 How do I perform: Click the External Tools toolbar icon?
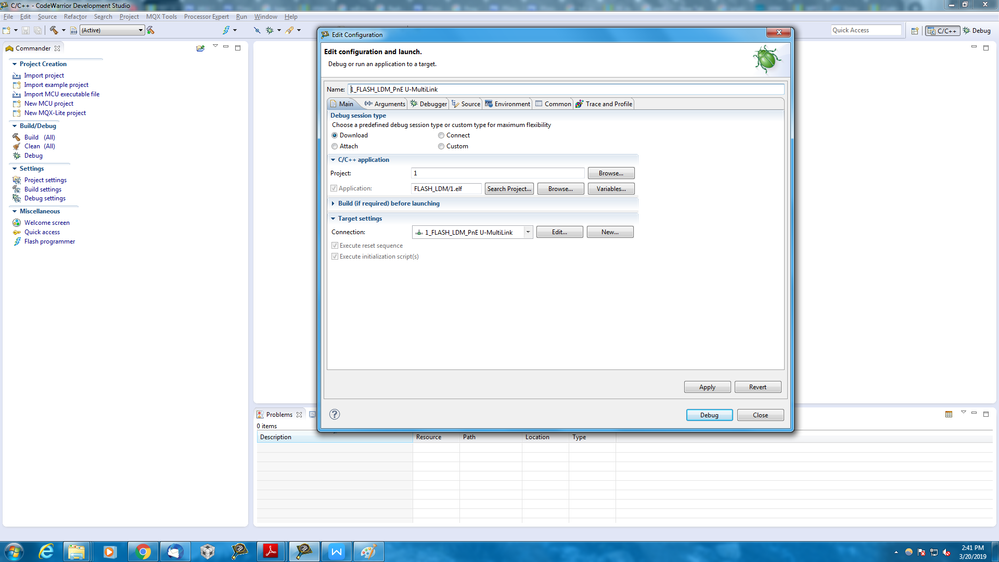pos(290,30)
